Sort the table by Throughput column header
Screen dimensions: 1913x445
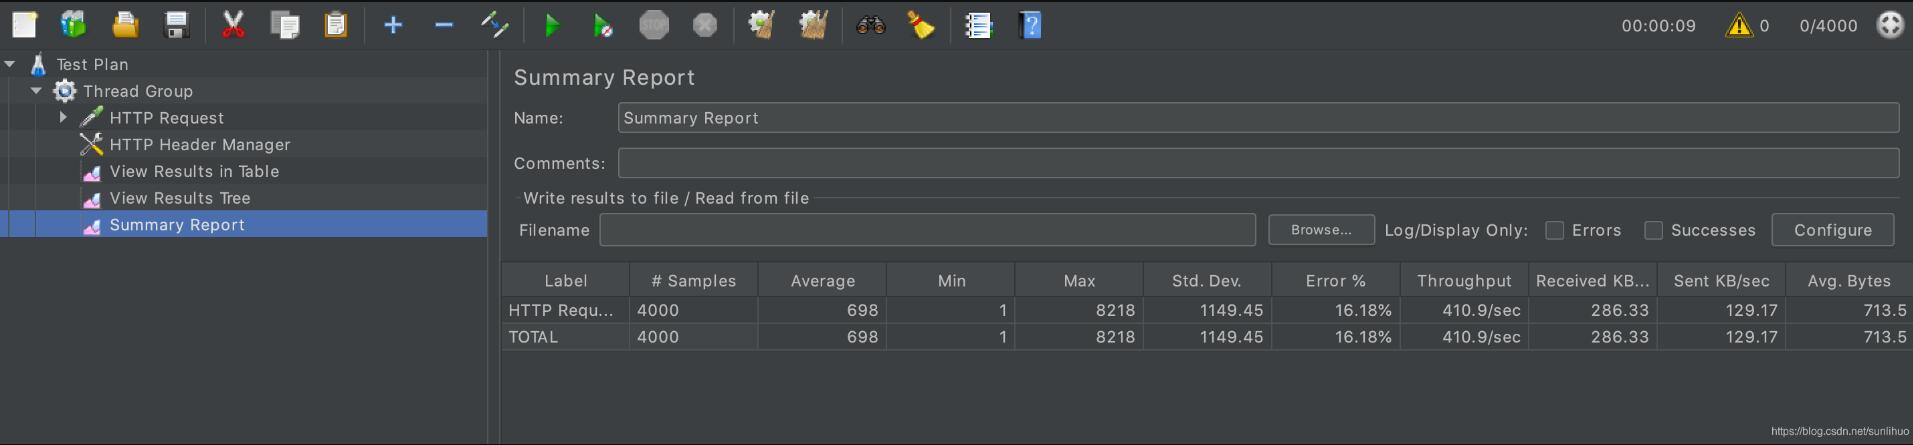click(x=1463, y=281)
